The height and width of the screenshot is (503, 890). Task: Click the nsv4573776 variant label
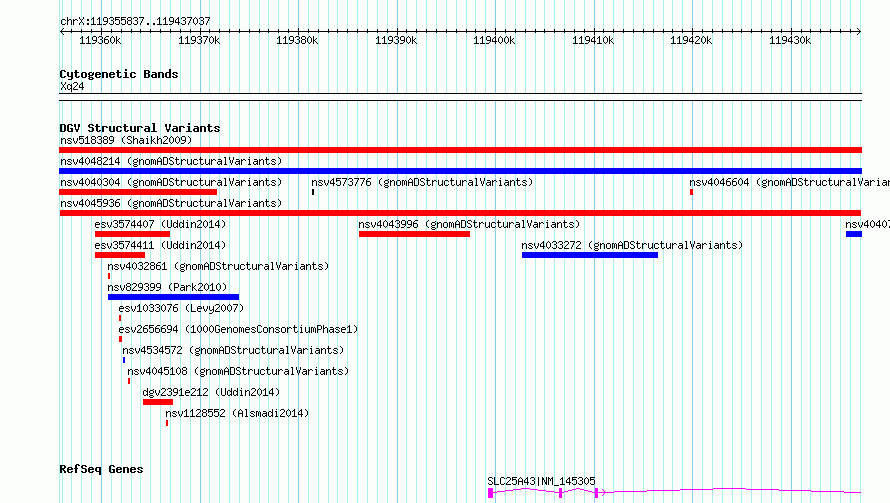[422, 182]
